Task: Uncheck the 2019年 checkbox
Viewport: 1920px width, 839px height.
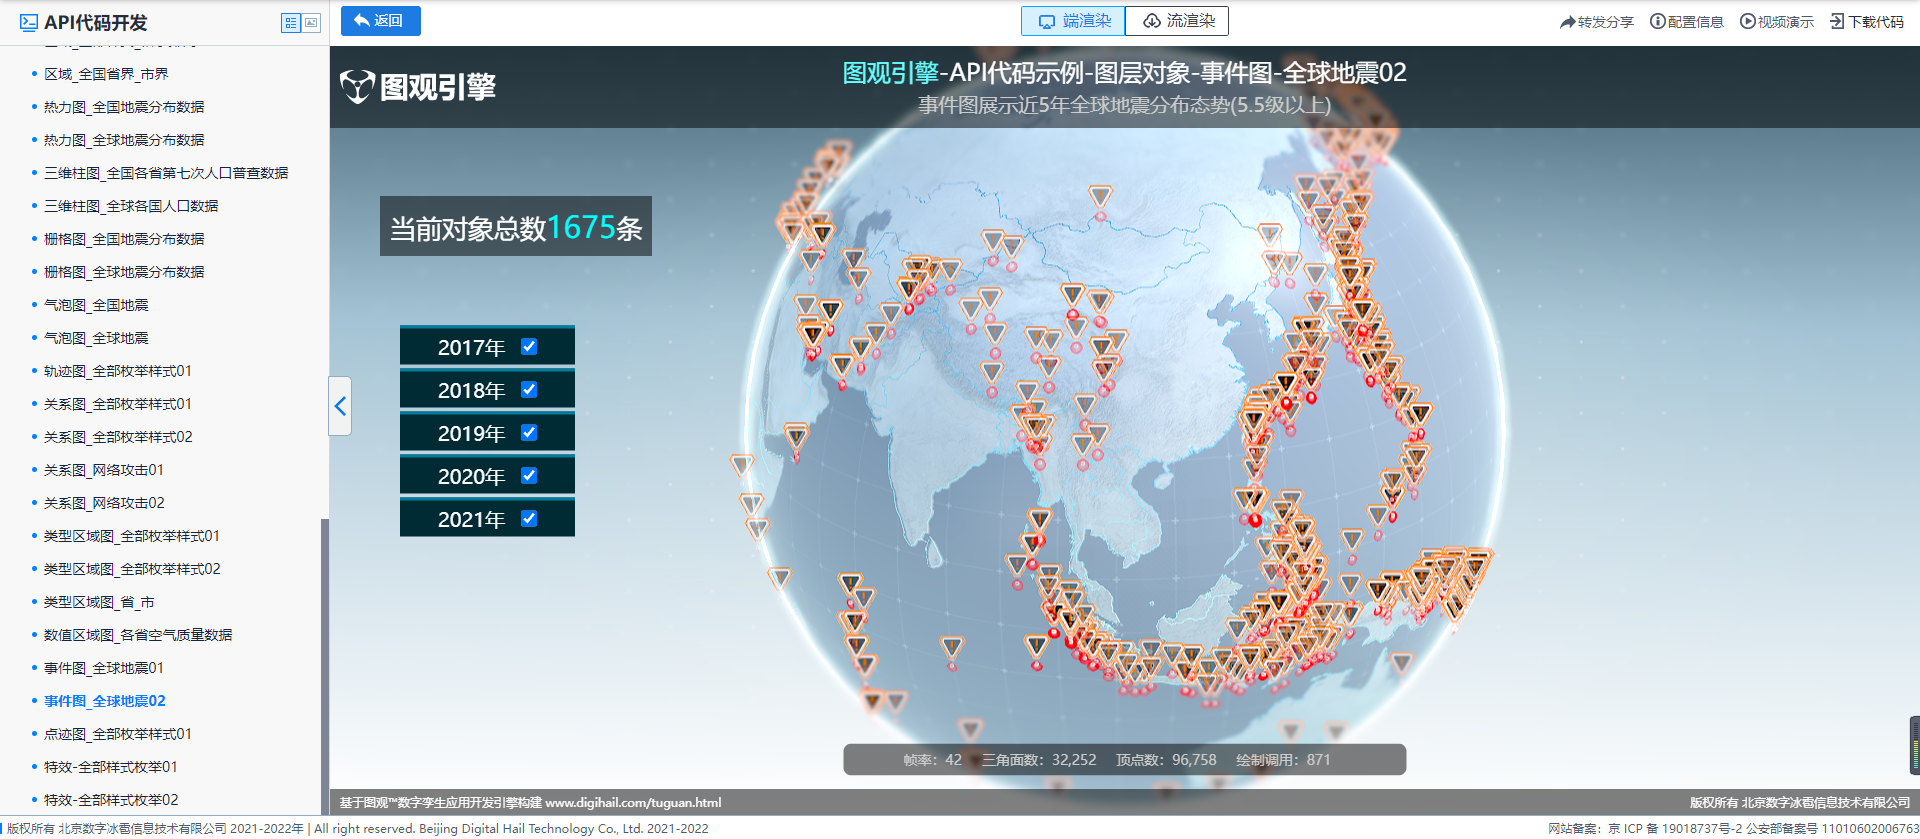Action: point(529,433)
